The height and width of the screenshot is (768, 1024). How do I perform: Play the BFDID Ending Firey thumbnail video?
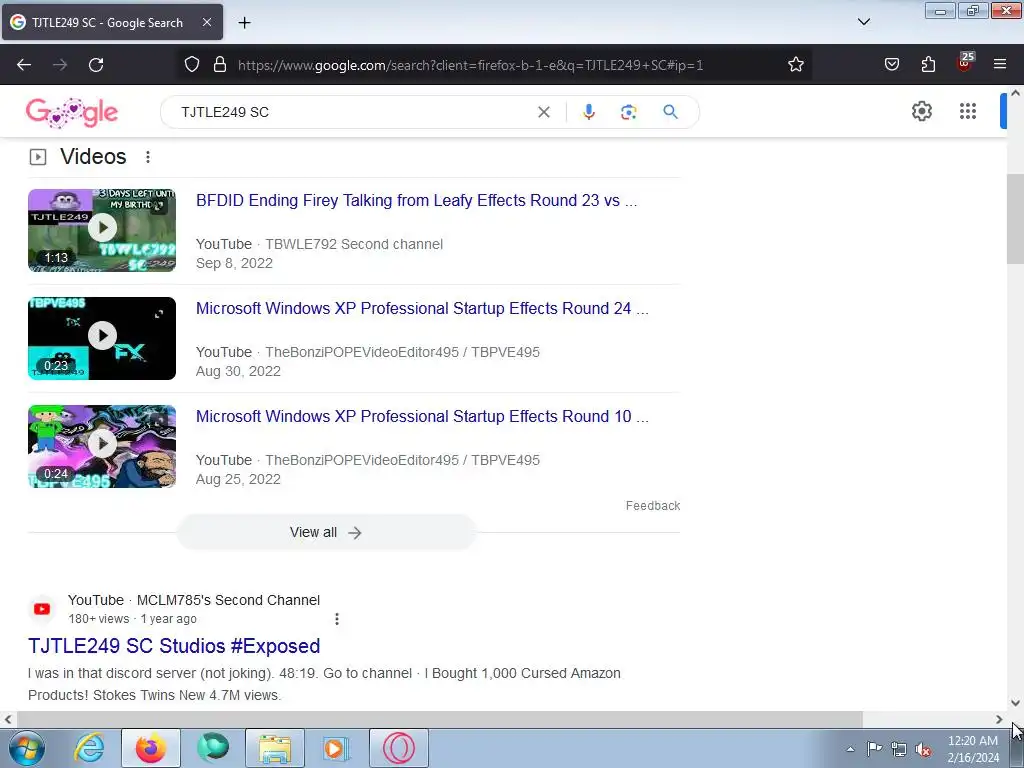pos(102,230)
